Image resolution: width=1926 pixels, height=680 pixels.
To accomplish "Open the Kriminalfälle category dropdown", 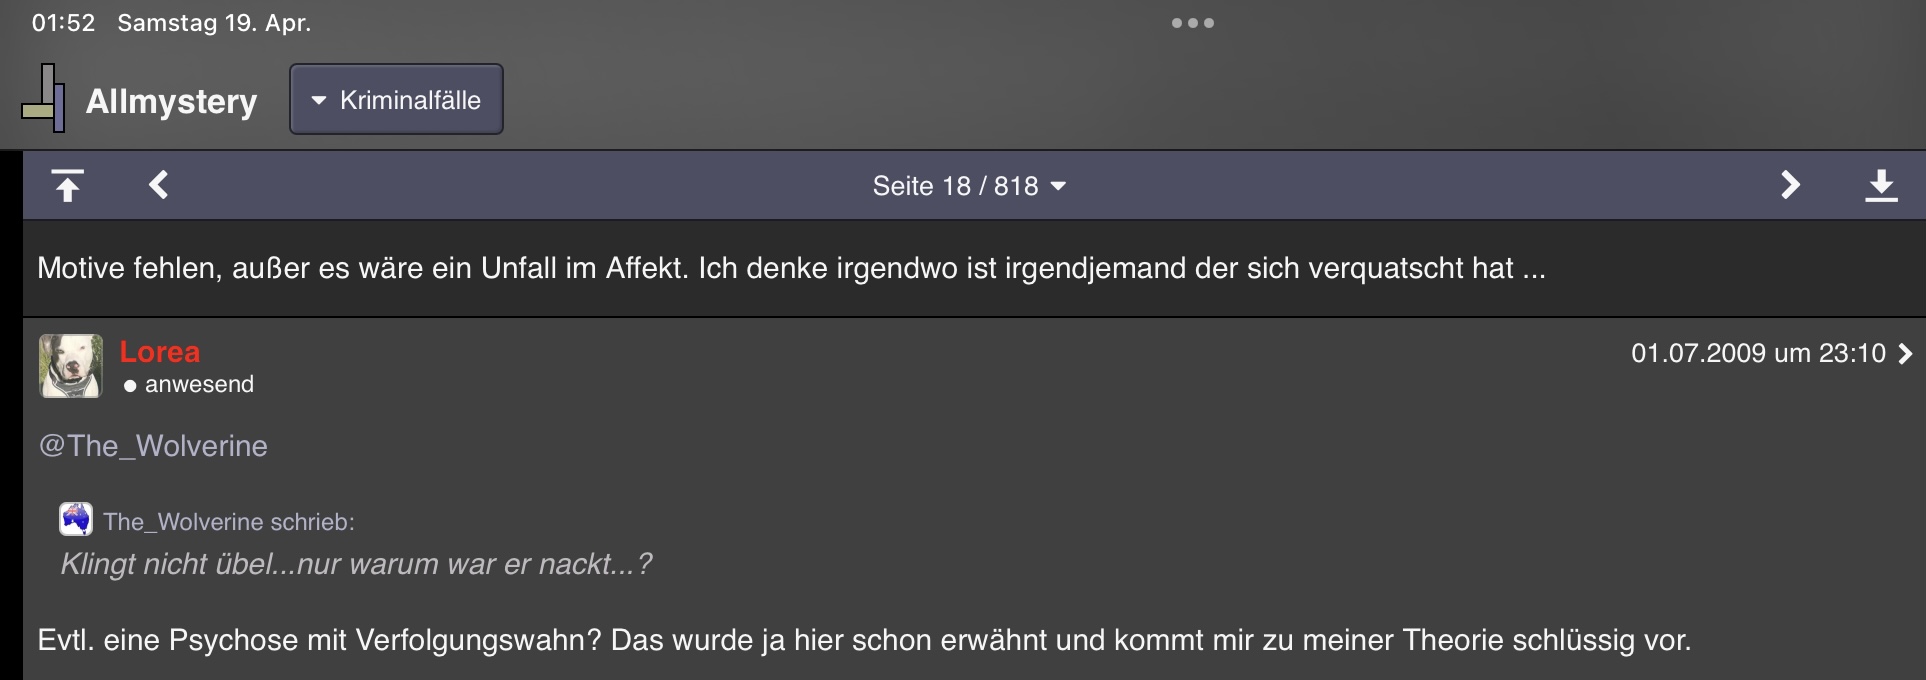I will 396,99.
